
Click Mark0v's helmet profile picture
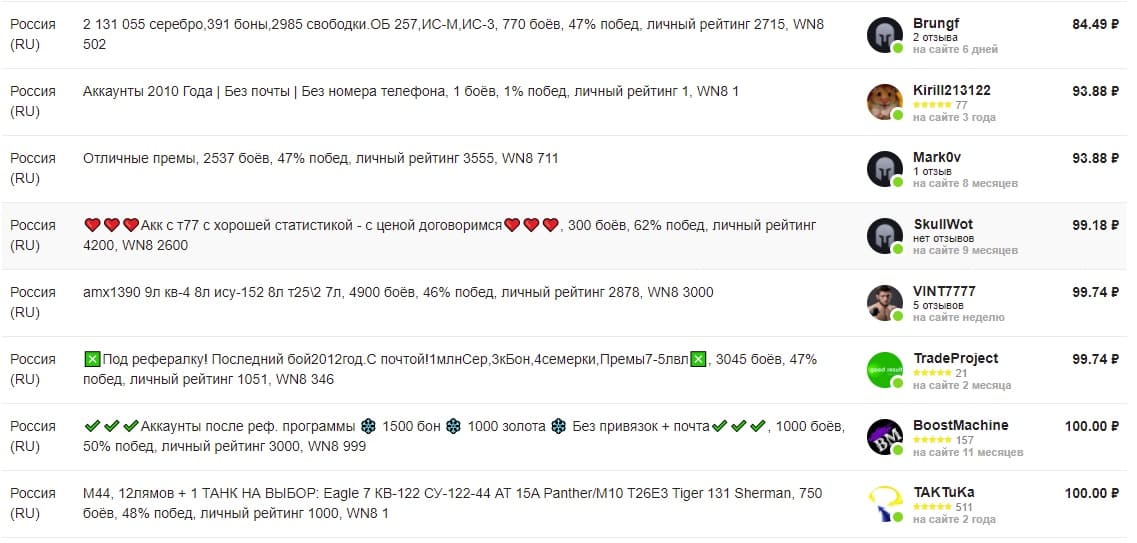point(884,169)
